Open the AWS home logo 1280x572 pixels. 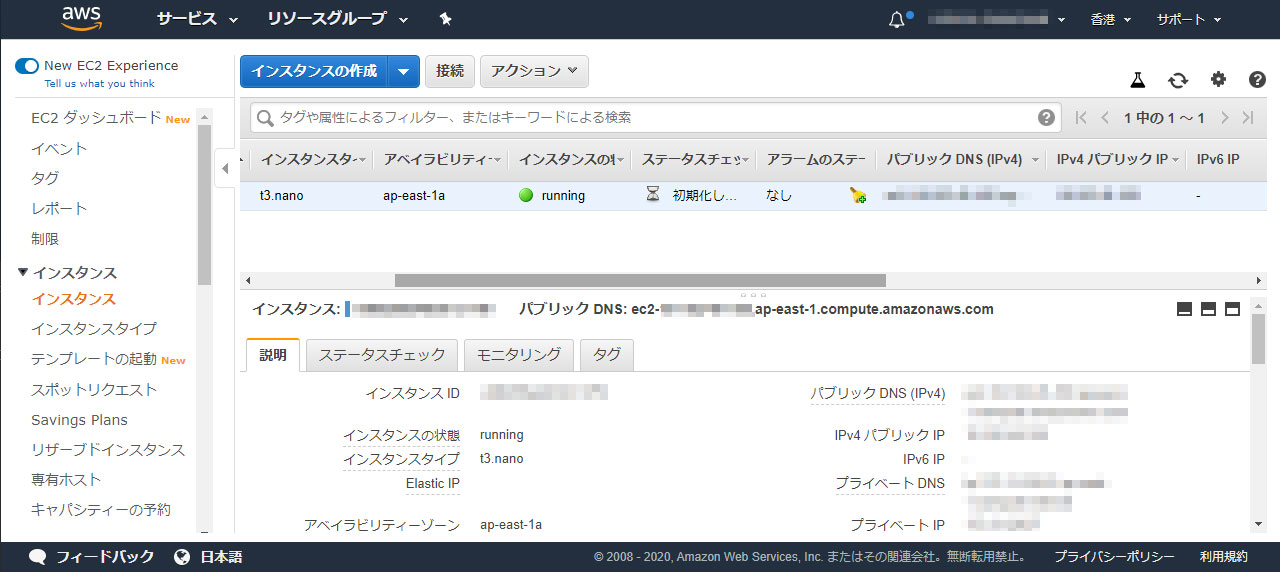[82, 18]
